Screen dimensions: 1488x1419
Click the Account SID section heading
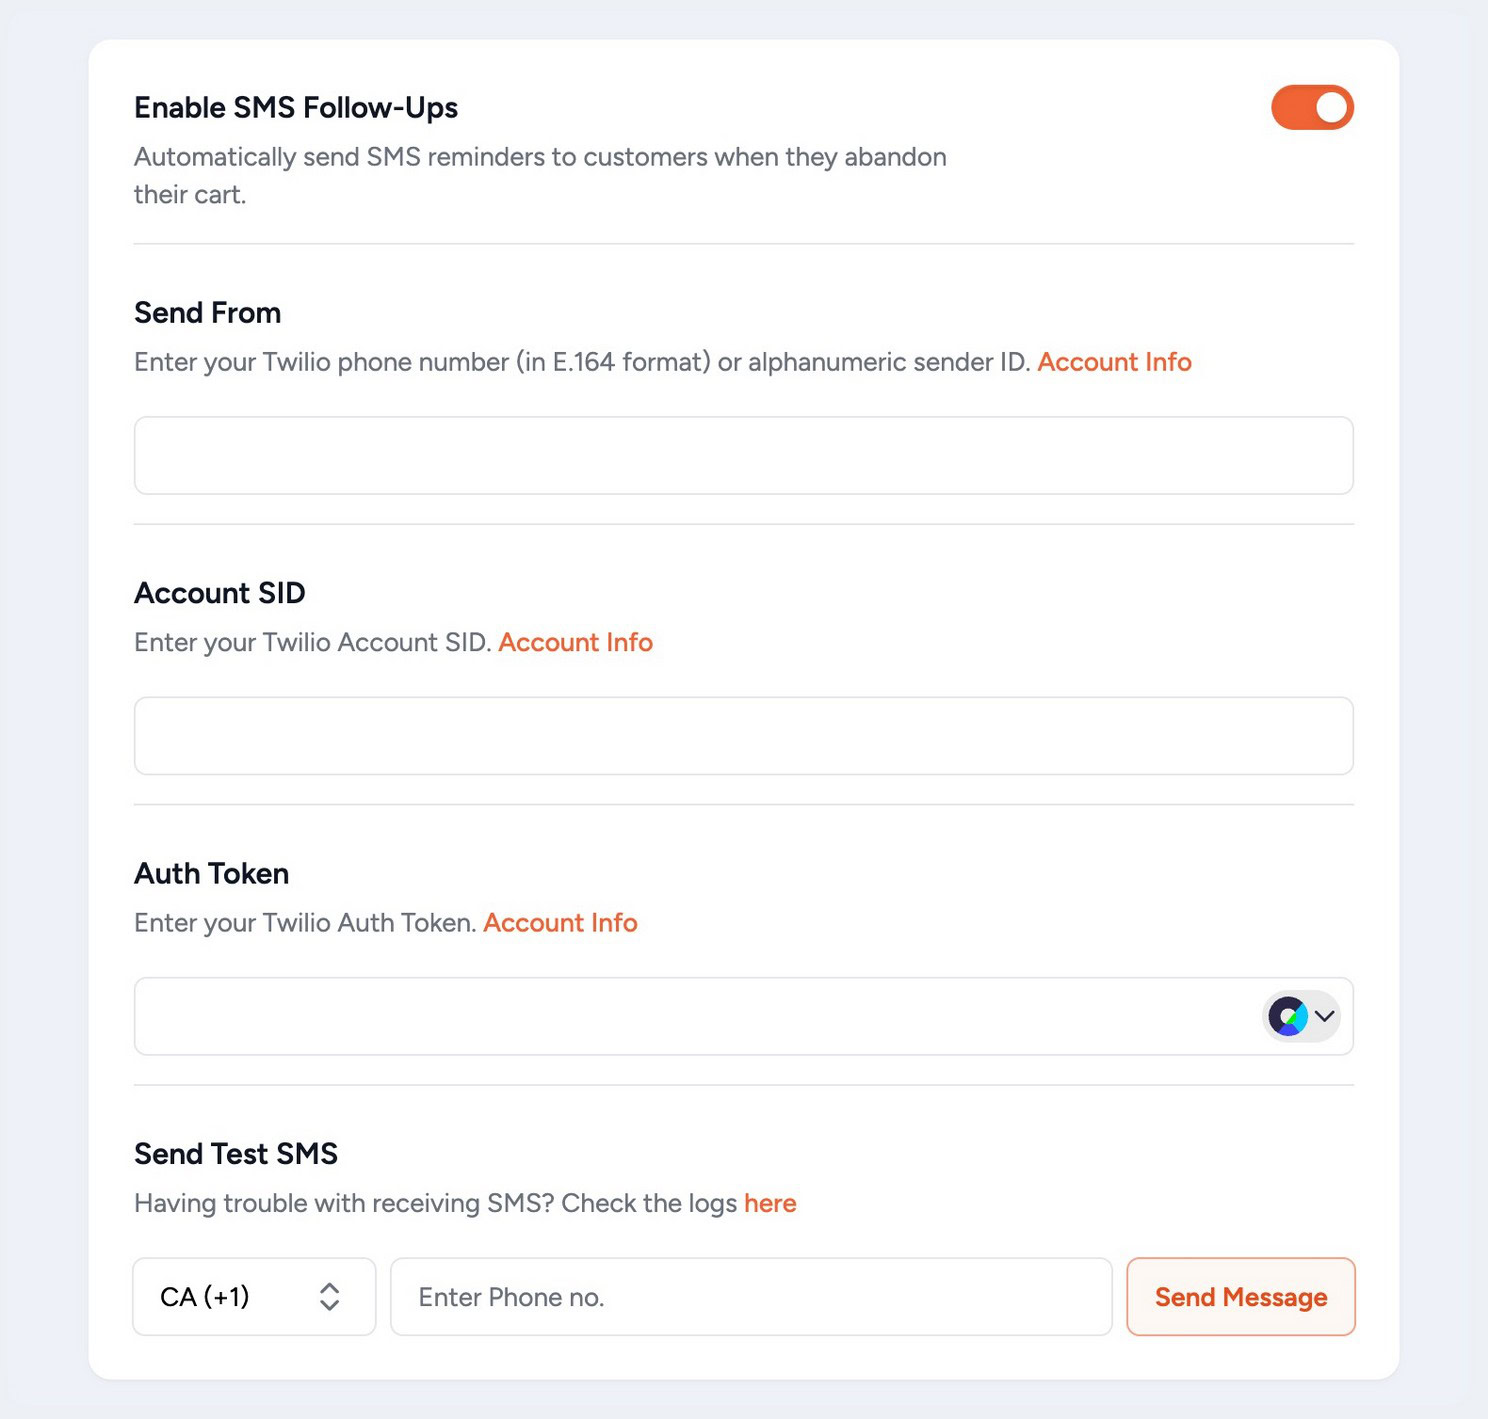pos(219,592)
